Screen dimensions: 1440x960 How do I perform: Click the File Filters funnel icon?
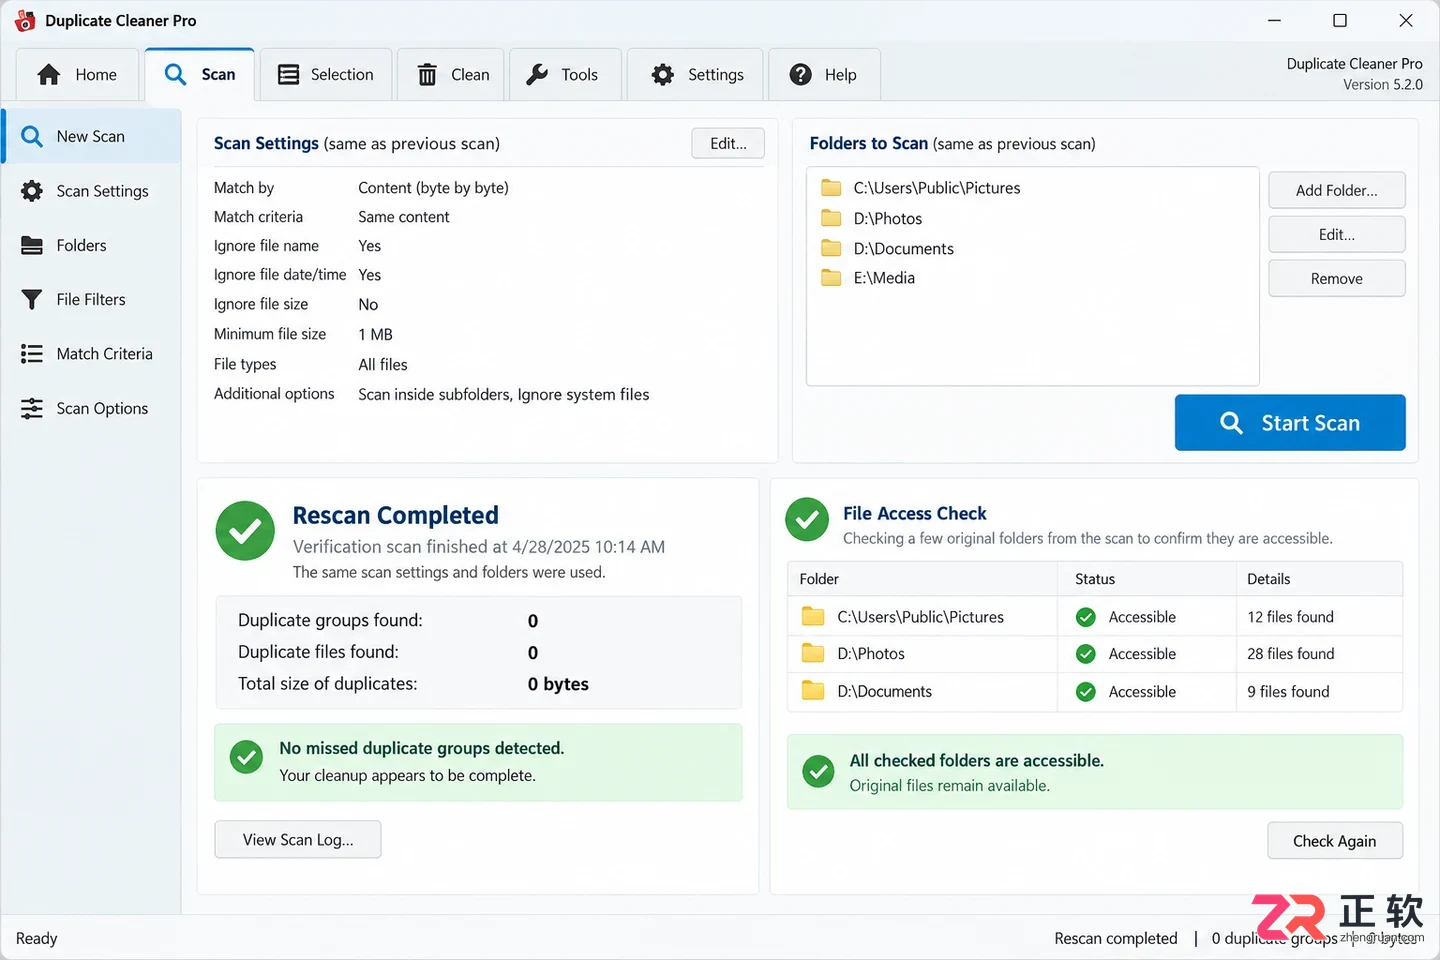(x=32, y=299)
